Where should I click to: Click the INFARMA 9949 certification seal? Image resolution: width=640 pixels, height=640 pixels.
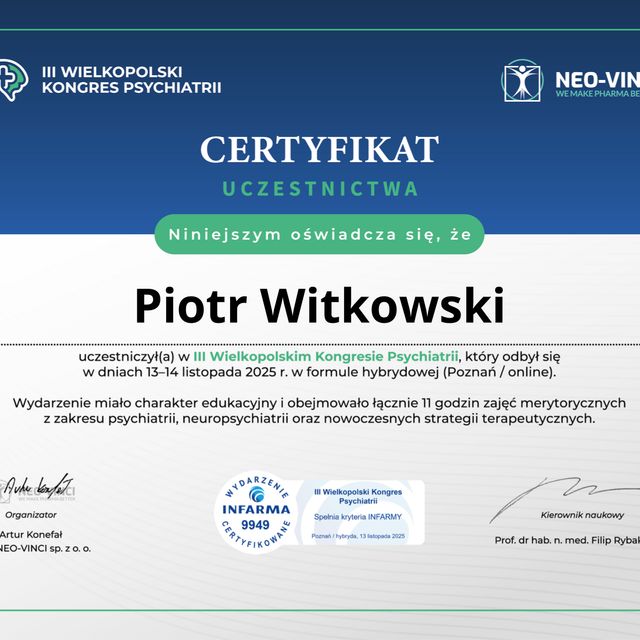coord(255,512)
